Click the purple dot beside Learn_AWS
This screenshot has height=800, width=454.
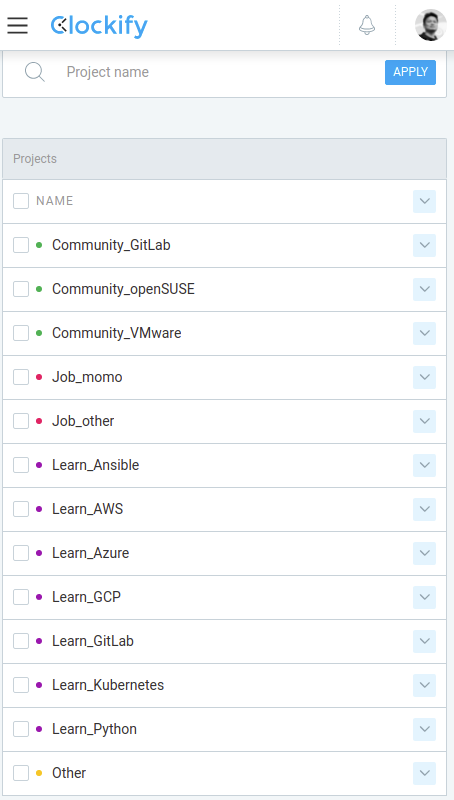tap(39, 509)
